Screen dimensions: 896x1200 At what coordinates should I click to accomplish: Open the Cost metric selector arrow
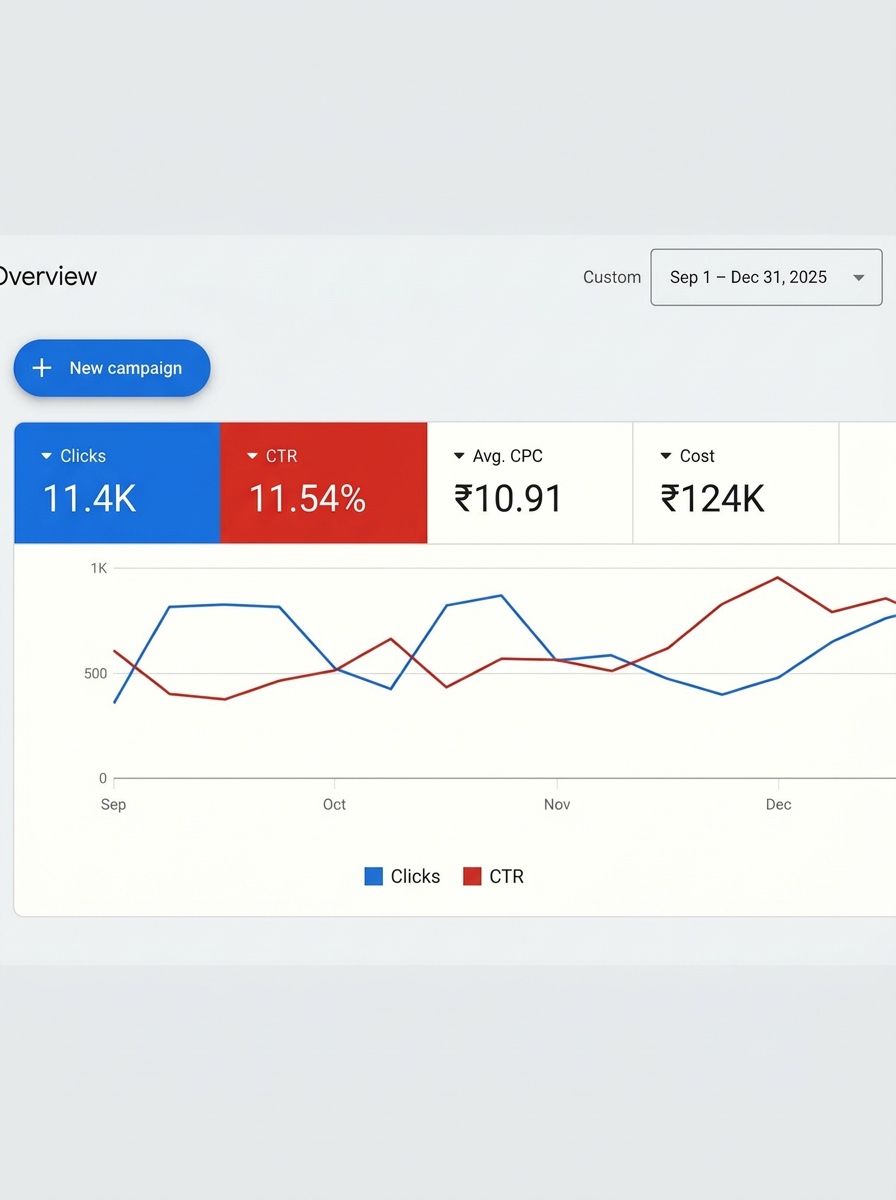pos(666,456)
